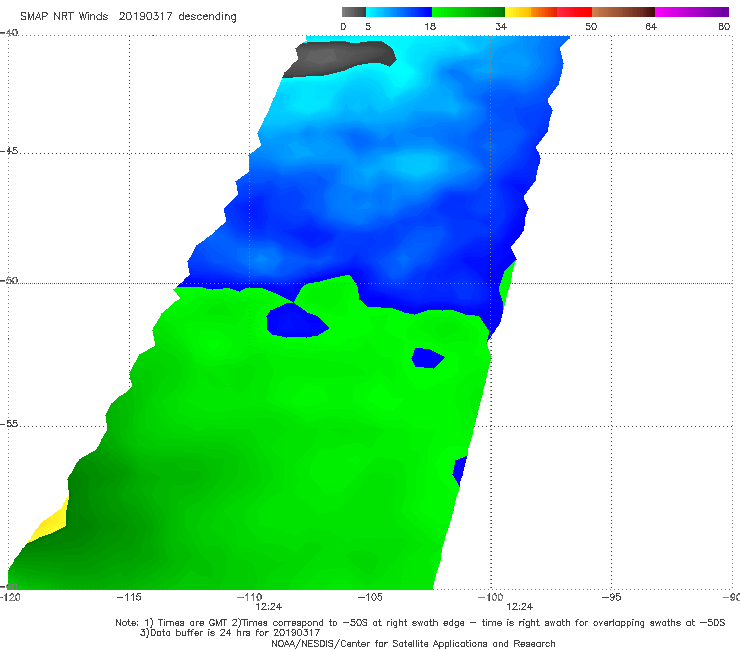Click the note line beginning 'Note: 1) Times are GMT'
740x650 pixels.
(420, 623)
